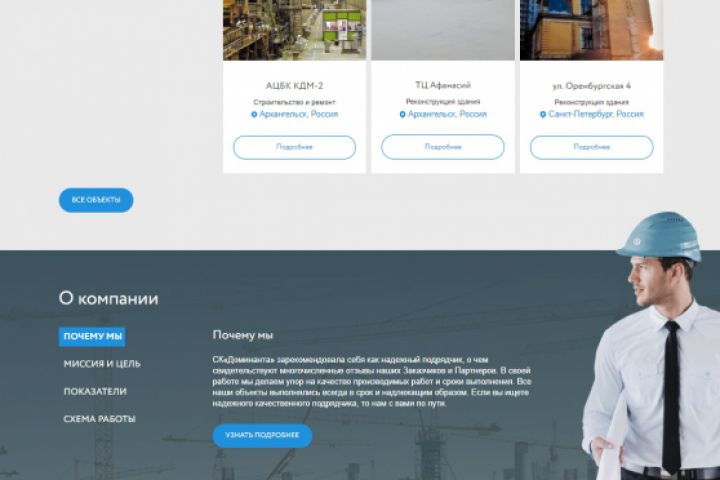Viewport: 720px width, 480px height.
Task: Select the Почему мы tab
Action: pyautogui.click(x=92, y=337)
